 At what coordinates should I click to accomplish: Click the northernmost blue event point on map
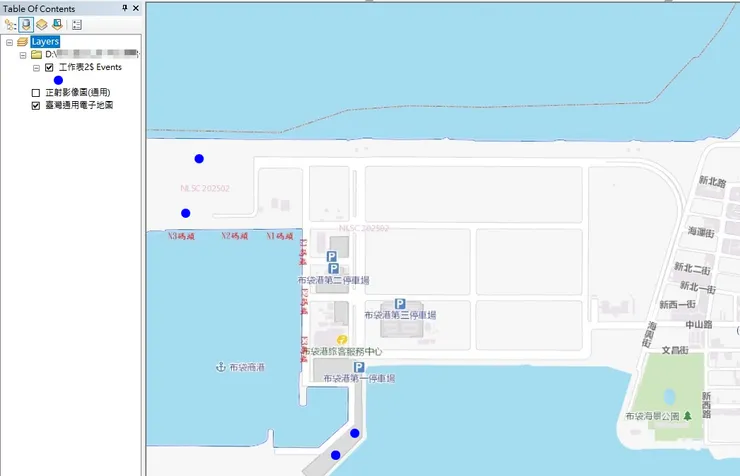[x=199, y=159]
